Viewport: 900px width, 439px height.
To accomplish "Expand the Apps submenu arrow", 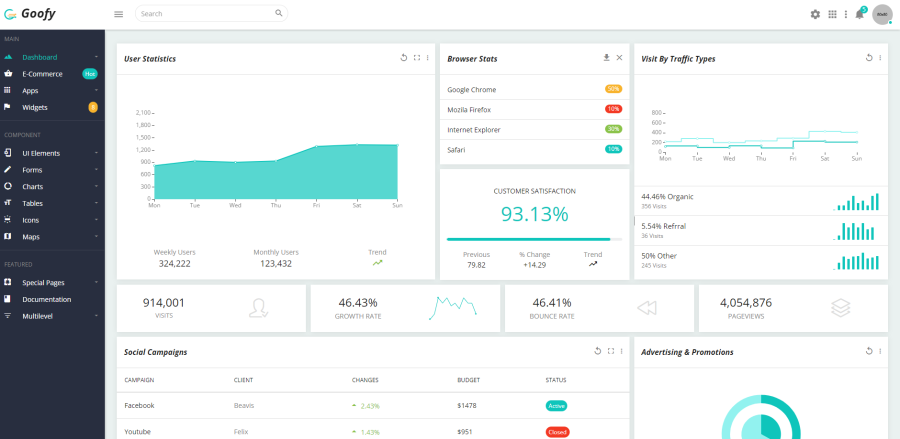I will pos(96,90).
